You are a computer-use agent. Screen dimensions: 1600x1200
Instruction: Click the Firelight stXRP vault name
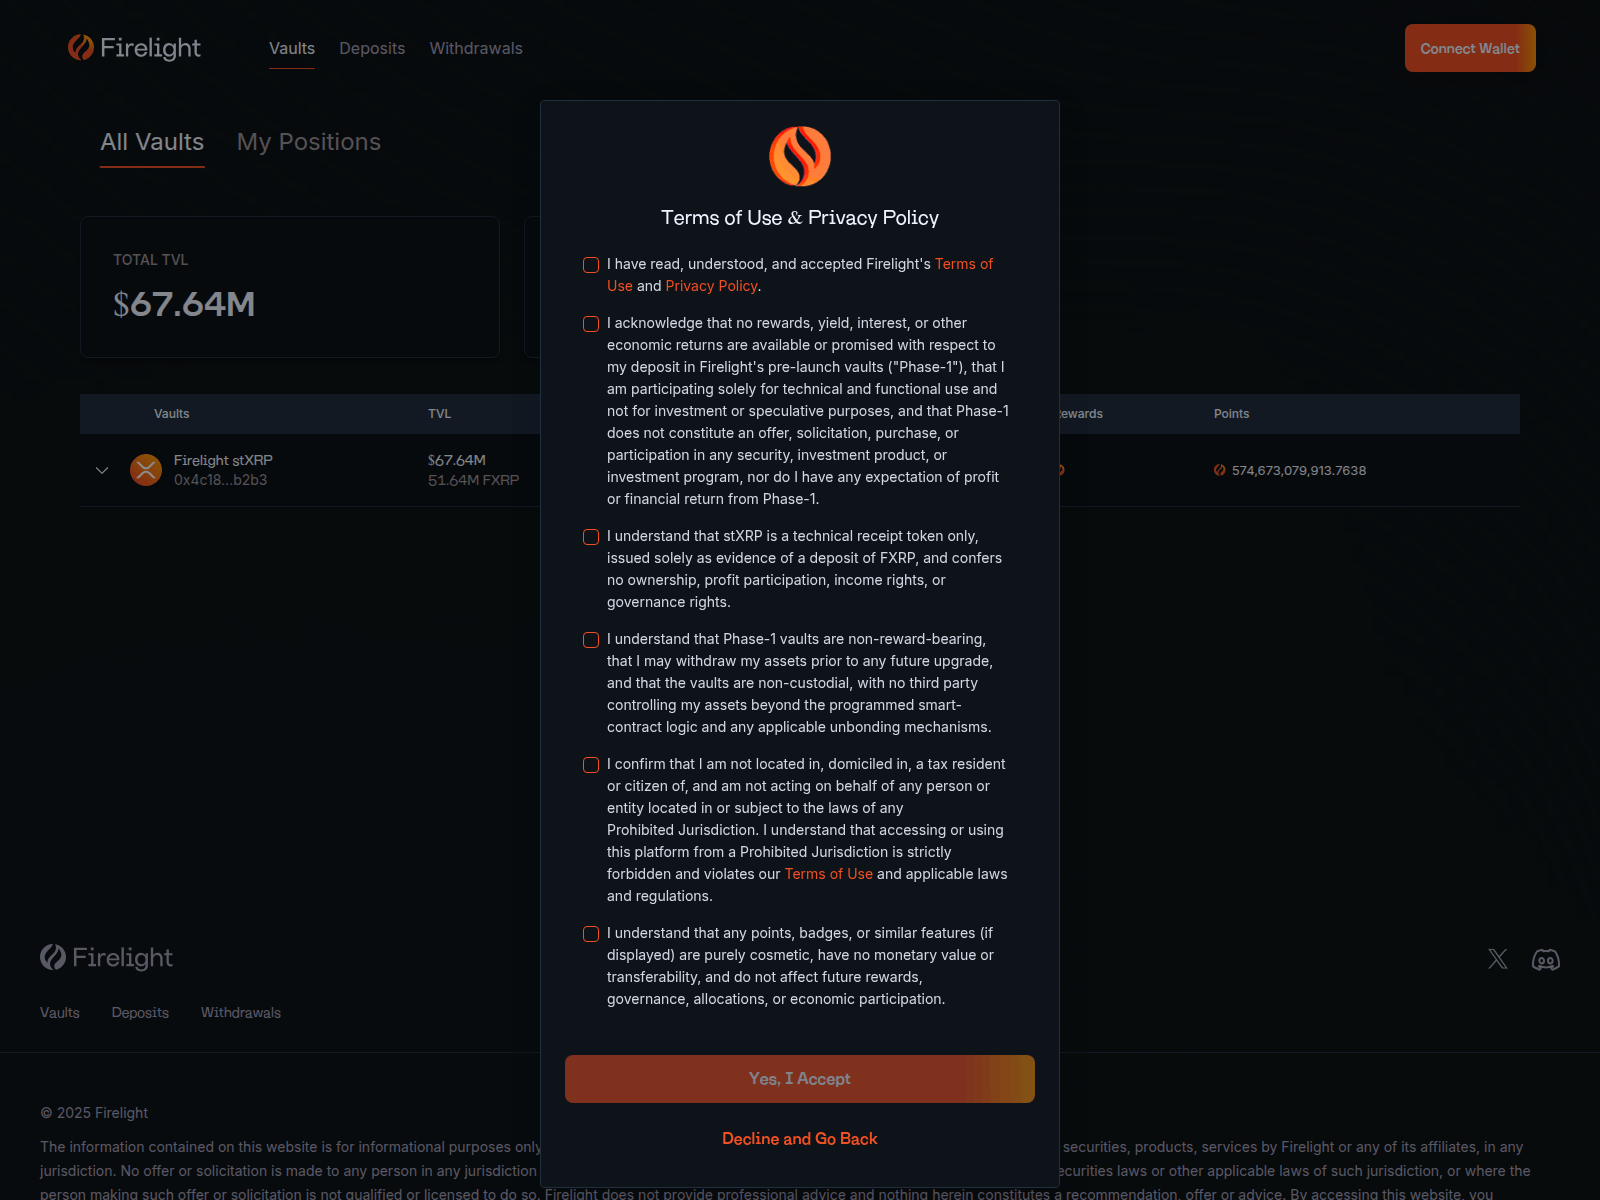pos(223,460)
